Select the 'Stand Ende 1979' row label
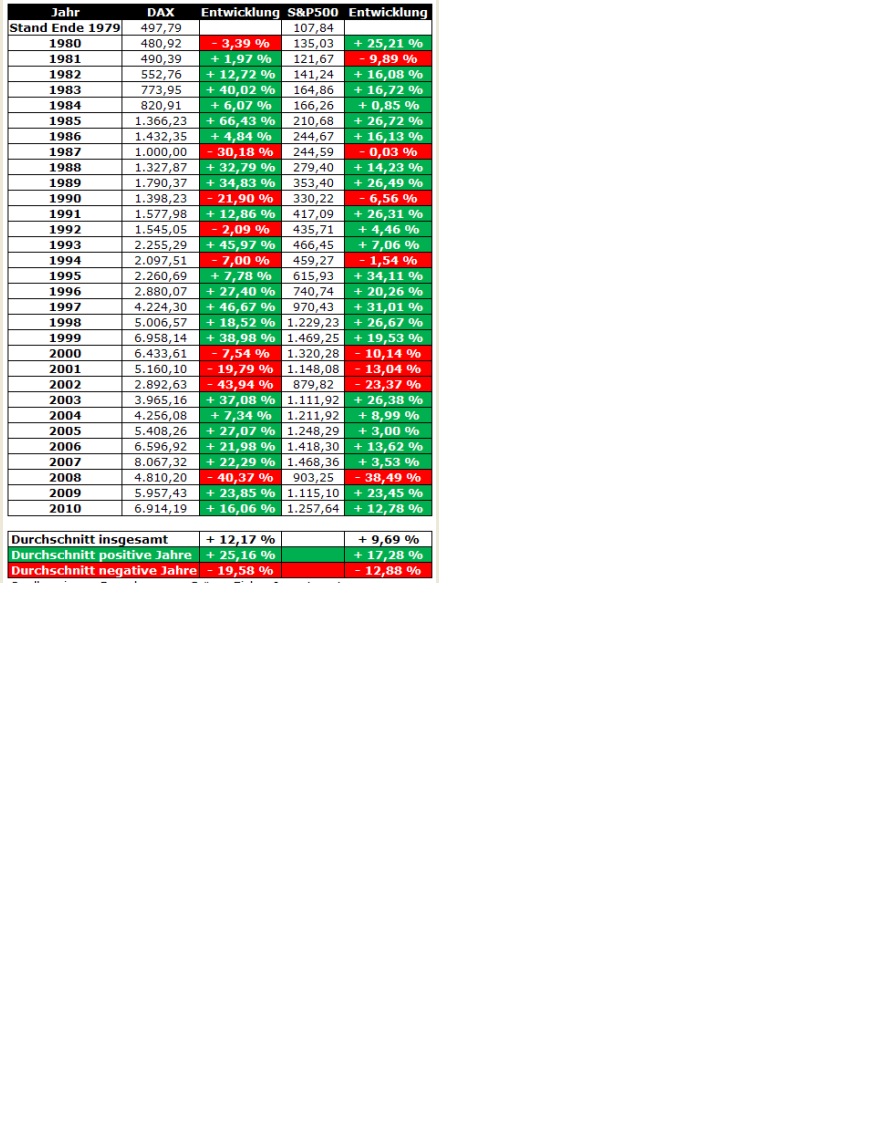The image size is (890, 1126). (65, 27)
